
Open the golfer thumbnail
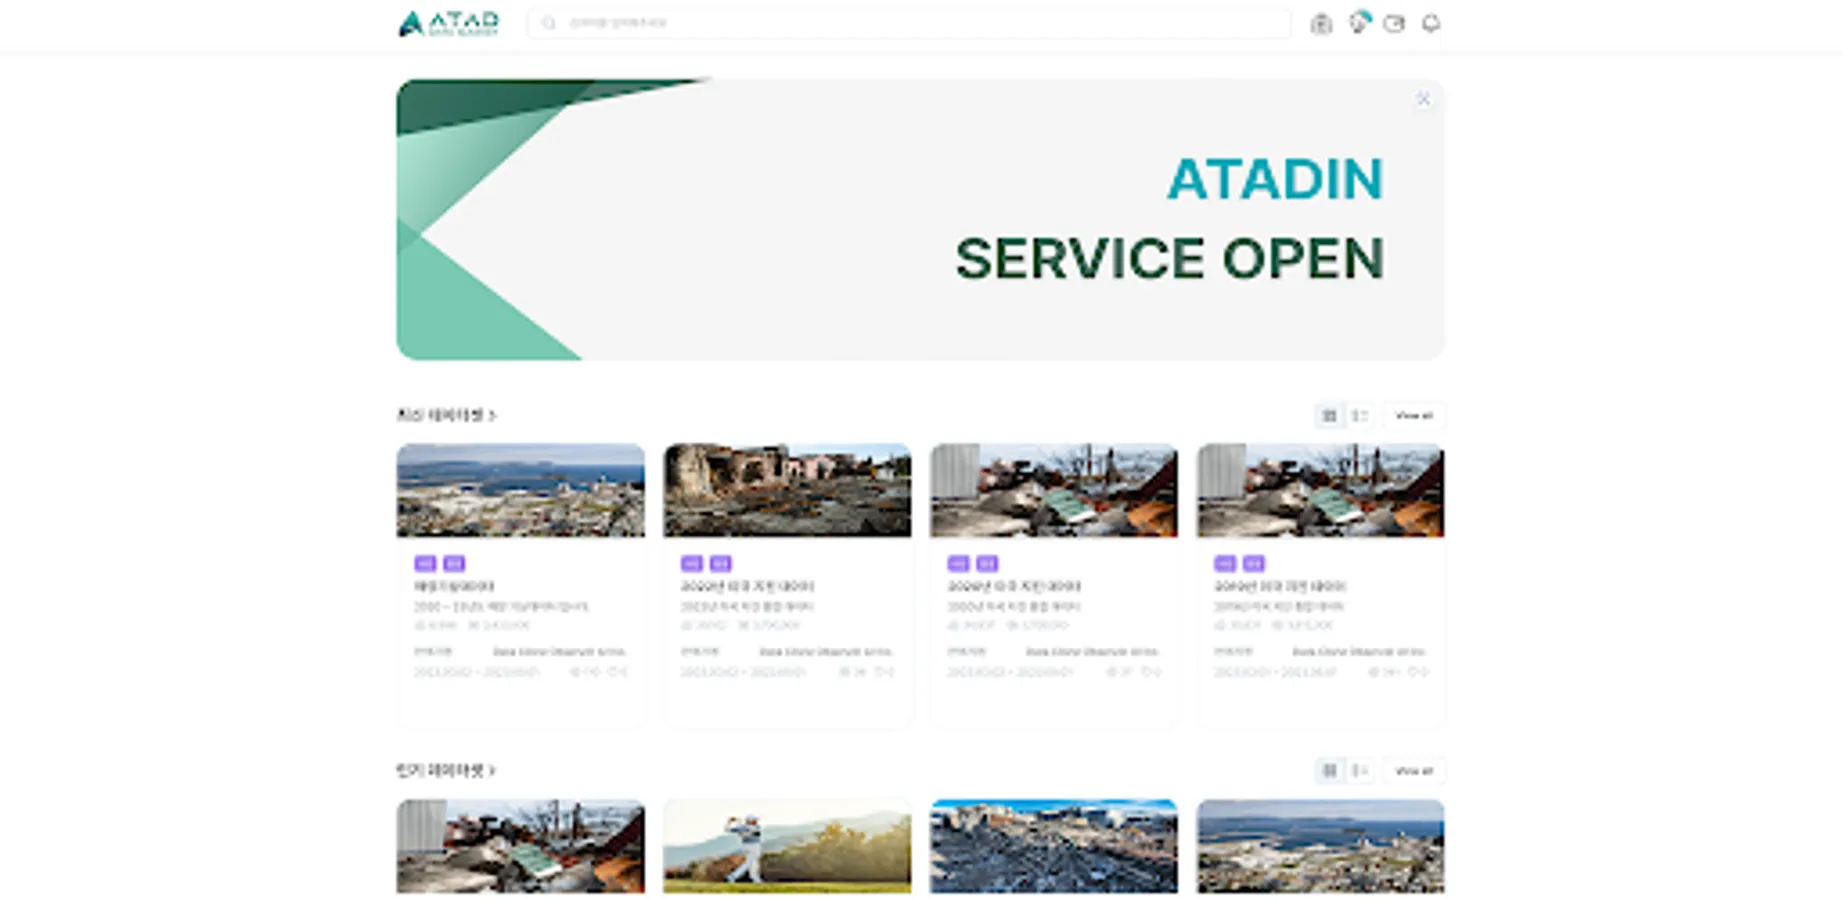point(788,846)
